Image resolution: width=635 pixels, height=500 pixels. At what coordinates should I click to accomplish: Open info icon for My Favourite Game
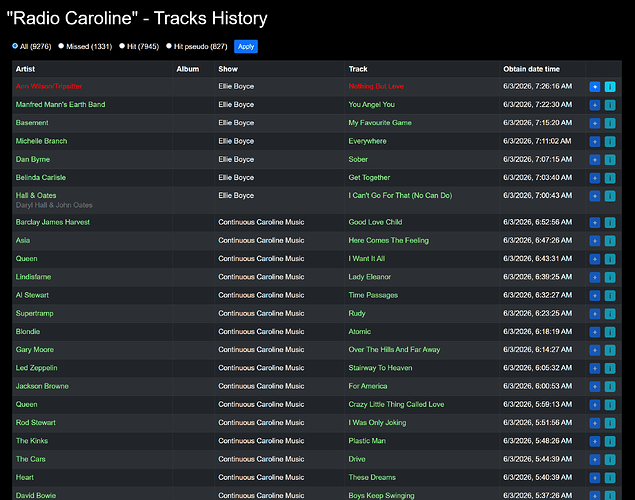pyautogui.click(x=610, y=123)
